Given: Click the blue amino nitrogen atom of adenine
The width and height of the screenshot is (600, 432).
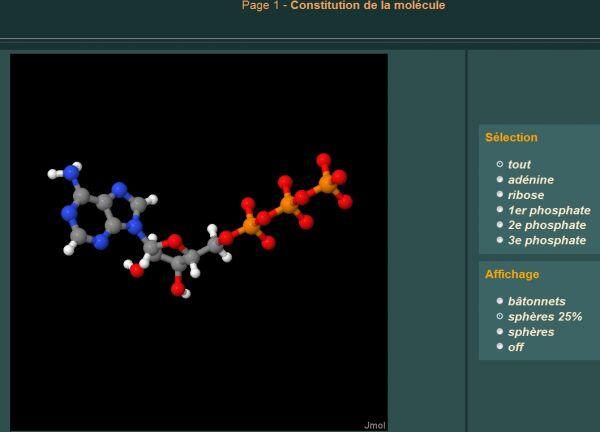Looking at the screenshot, I should pyautogui.click(x=71, y=173).
